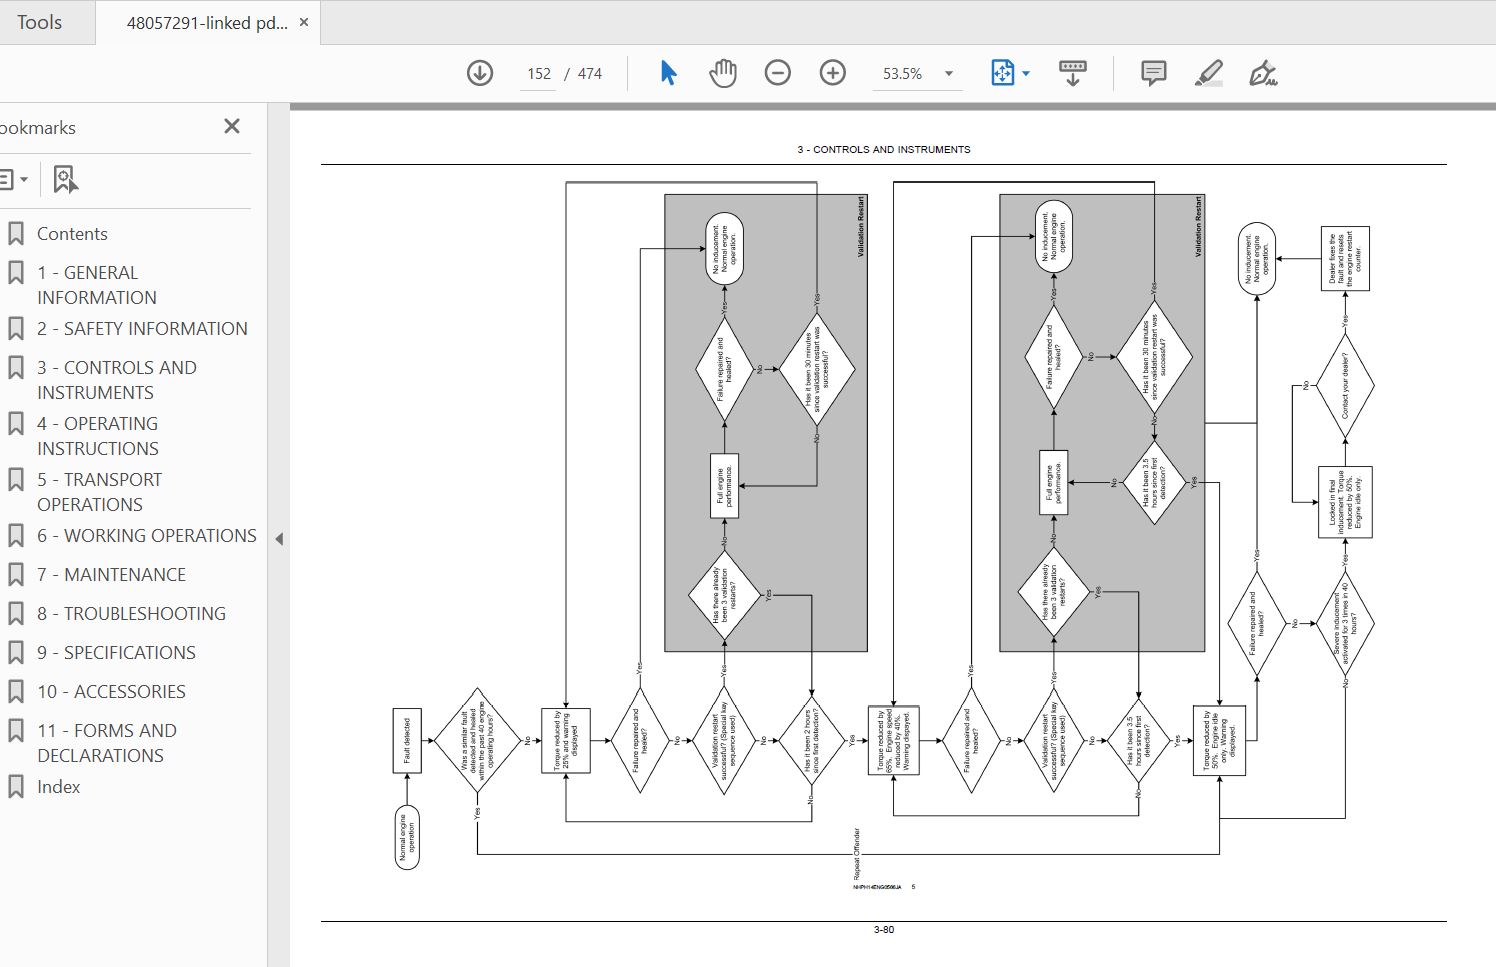Open the Sign document pen tool

1263,73
